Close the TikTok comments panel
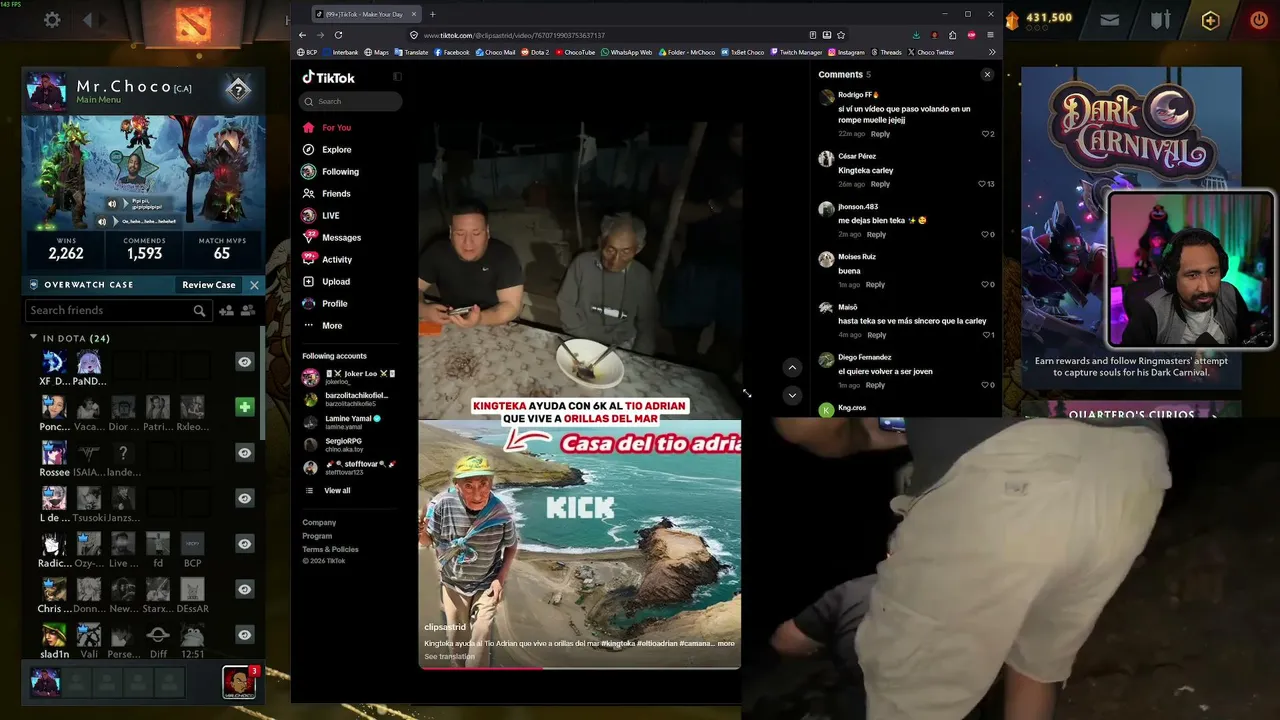Screen dimensions: 1280x720 987,75
